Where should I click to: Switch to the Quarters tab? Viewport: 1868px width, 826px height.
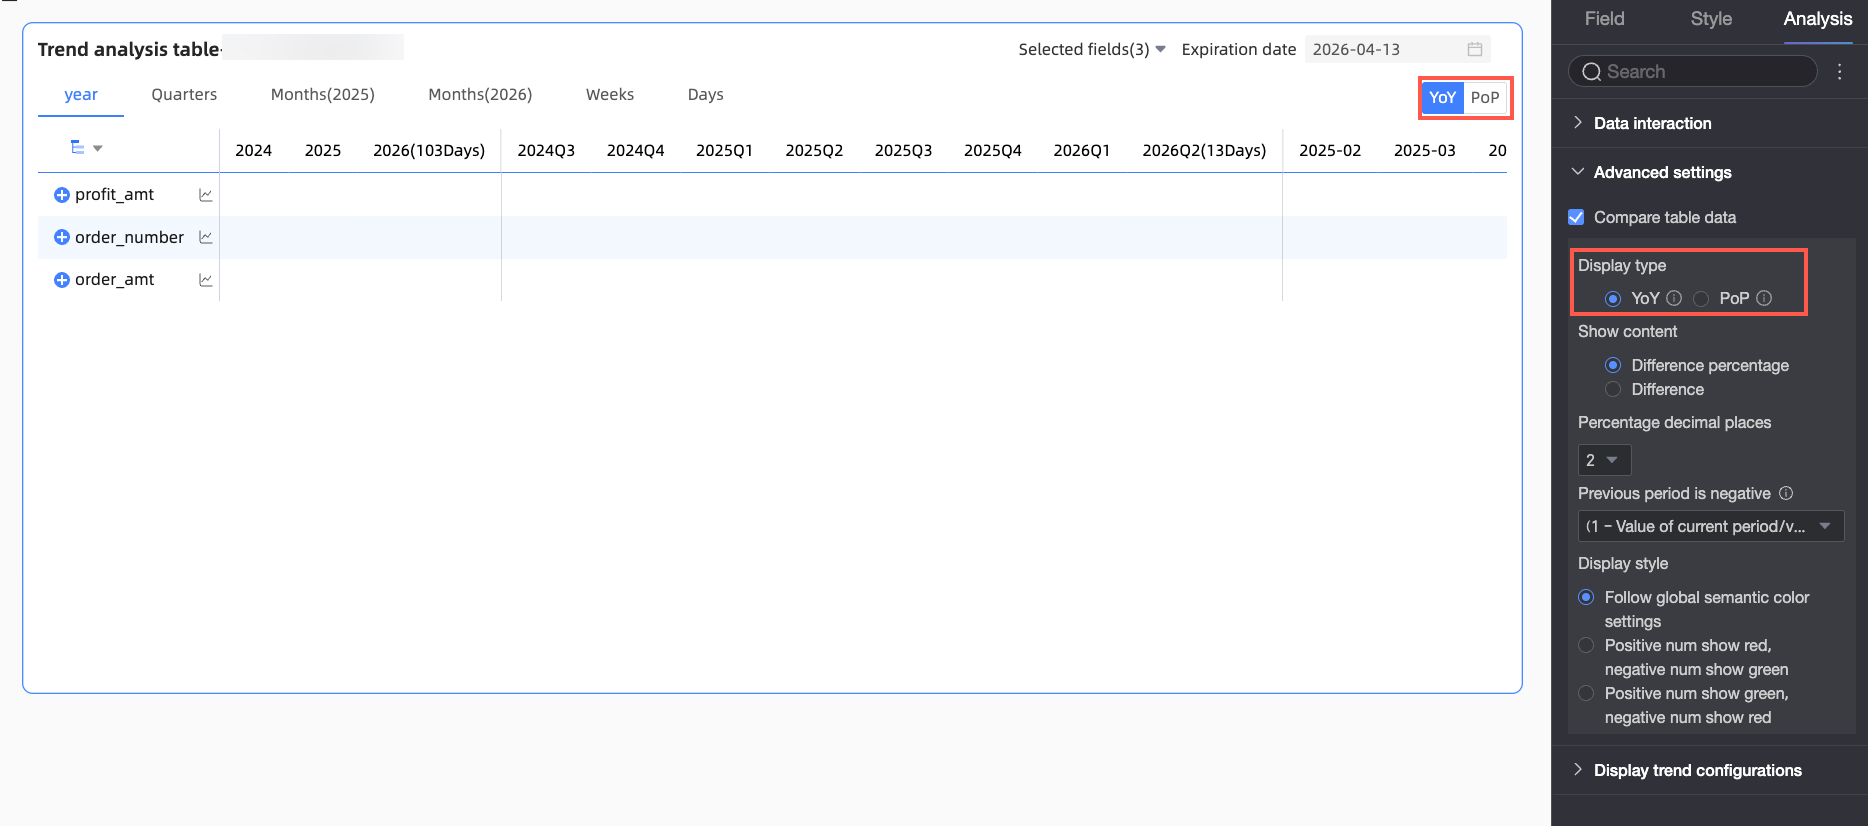(184, 94)
